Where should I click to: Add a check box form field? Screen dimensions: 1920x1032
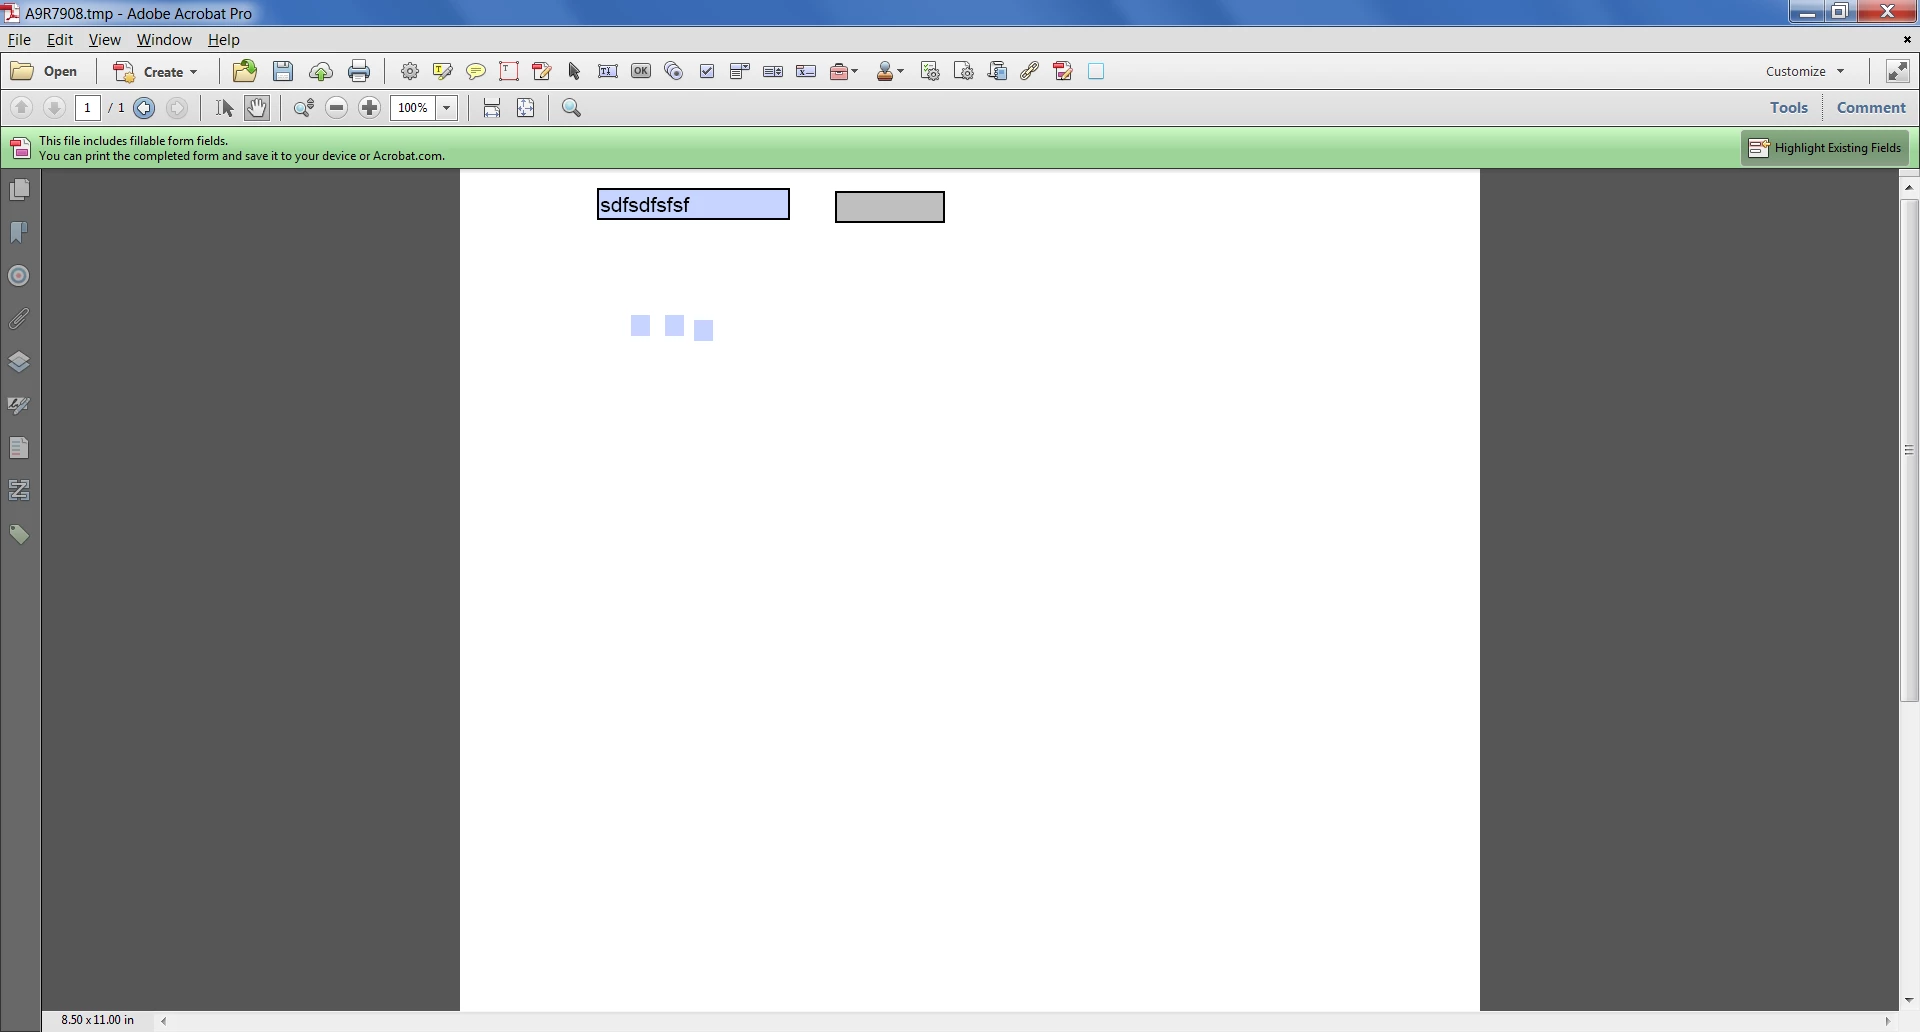(707, 71)
